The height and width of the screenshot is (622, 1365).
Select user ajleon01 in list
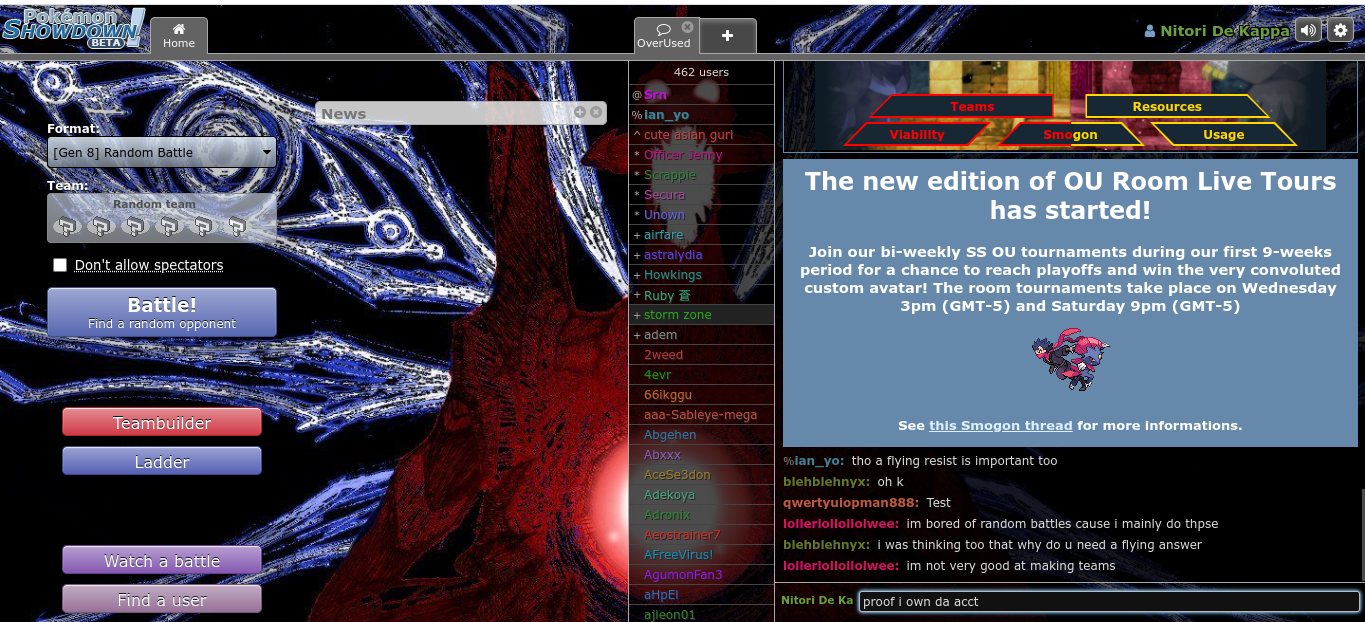coord(701,614)
